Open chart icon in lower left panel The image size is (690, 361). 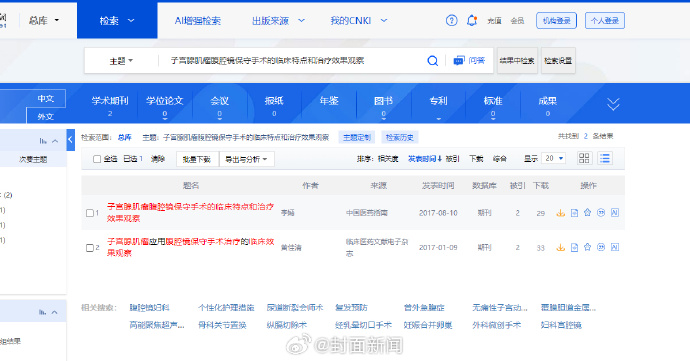pos(42,312)
